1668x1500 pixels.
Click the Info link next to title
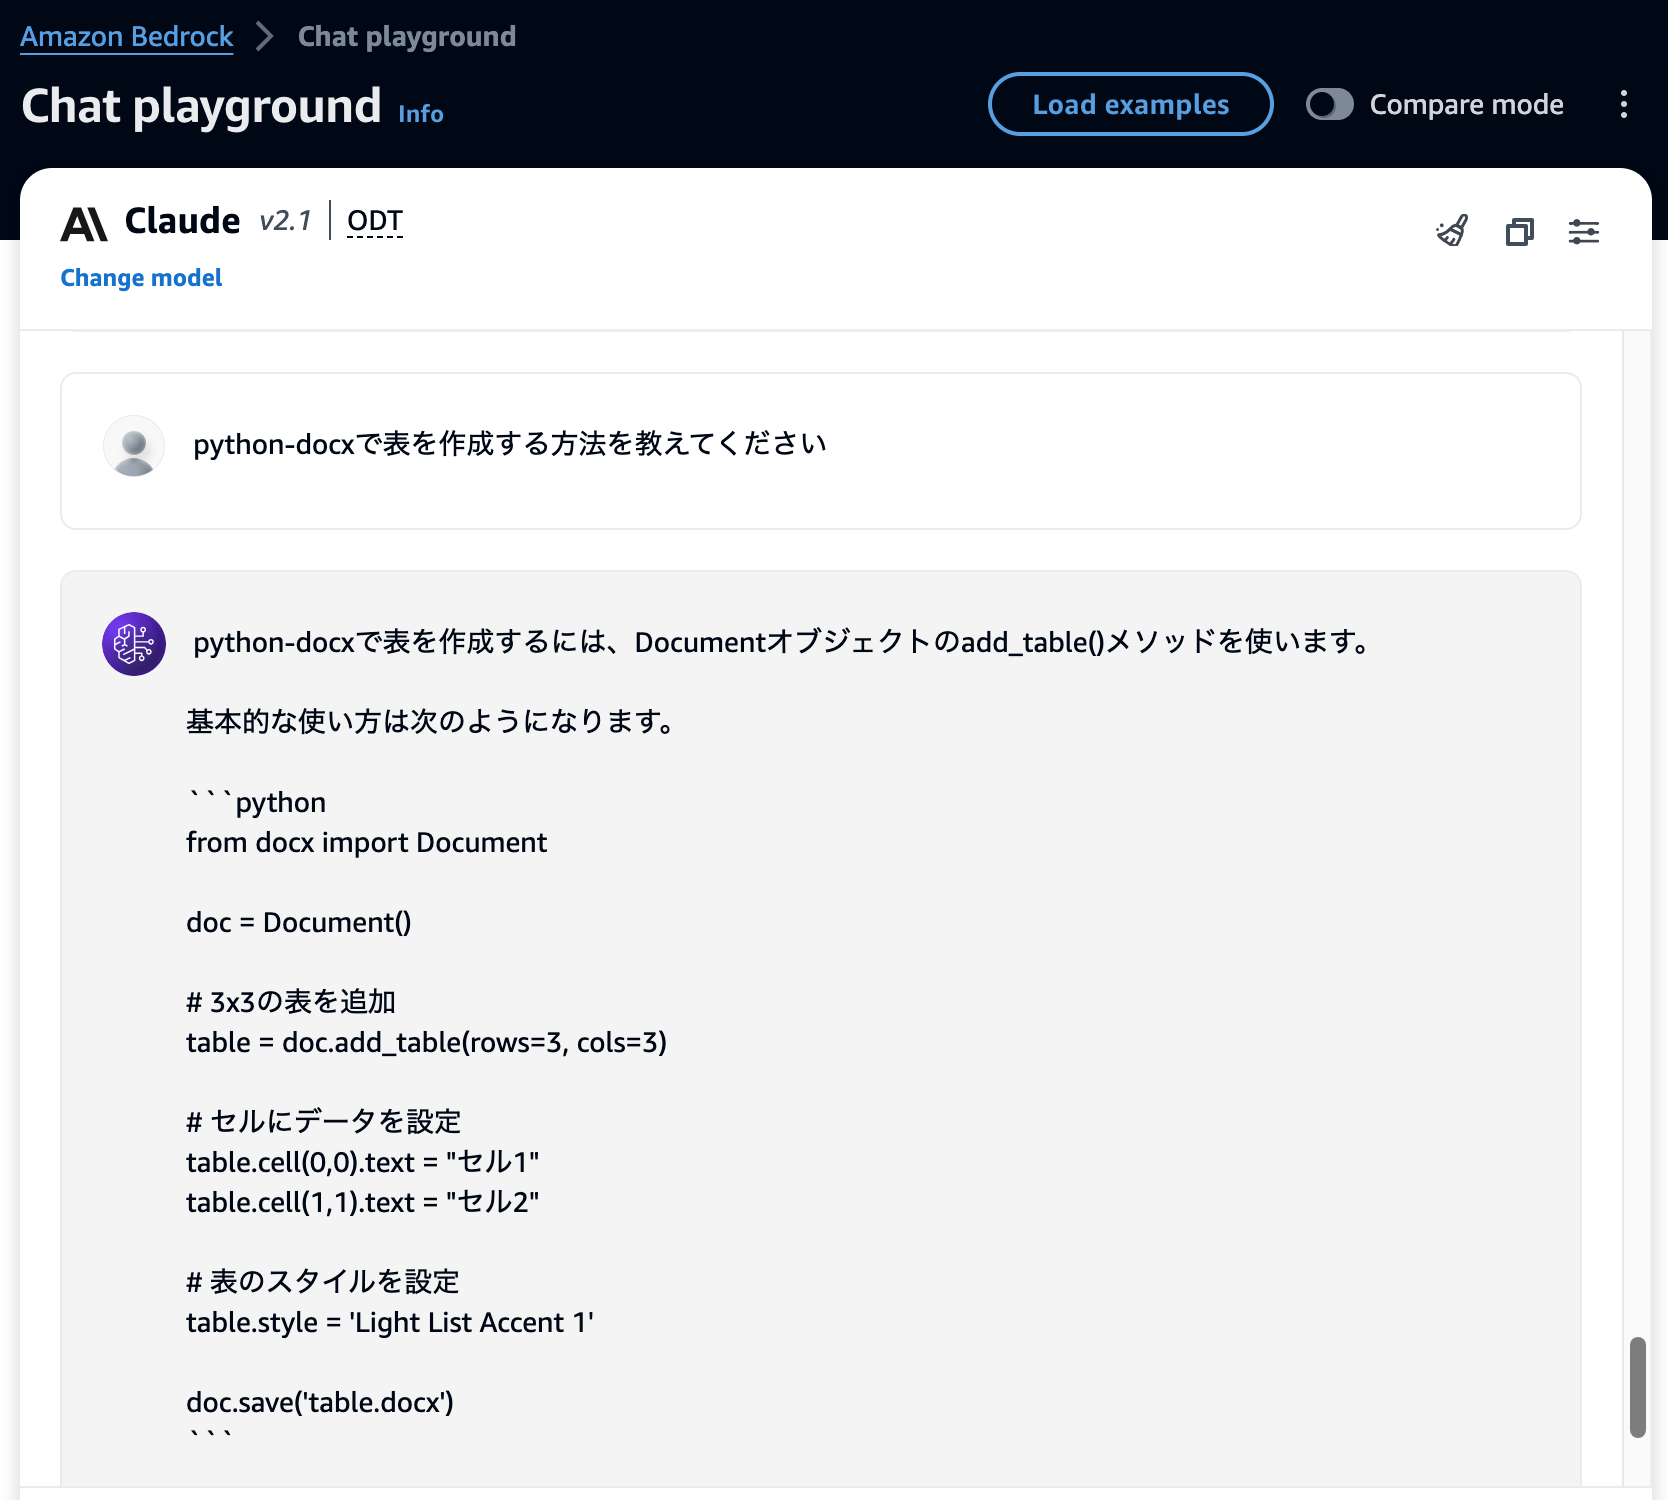tap(421, 114)
